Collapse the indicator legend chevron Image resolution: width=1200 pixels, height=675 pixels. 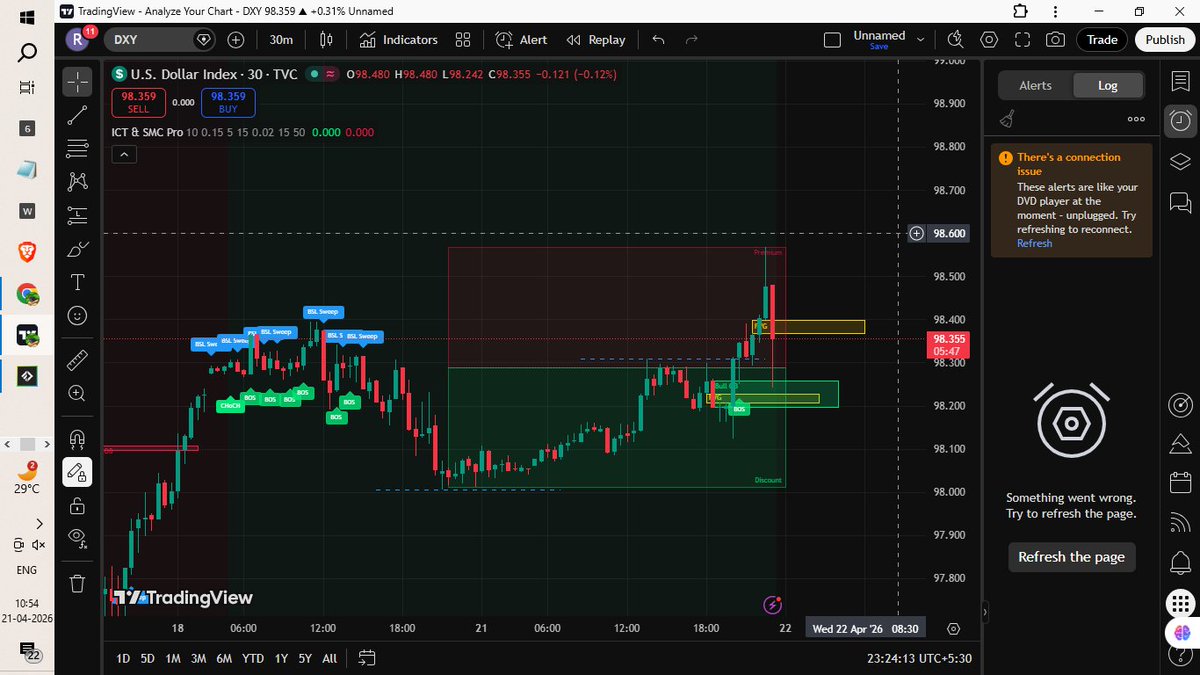[x=123, y=154]
